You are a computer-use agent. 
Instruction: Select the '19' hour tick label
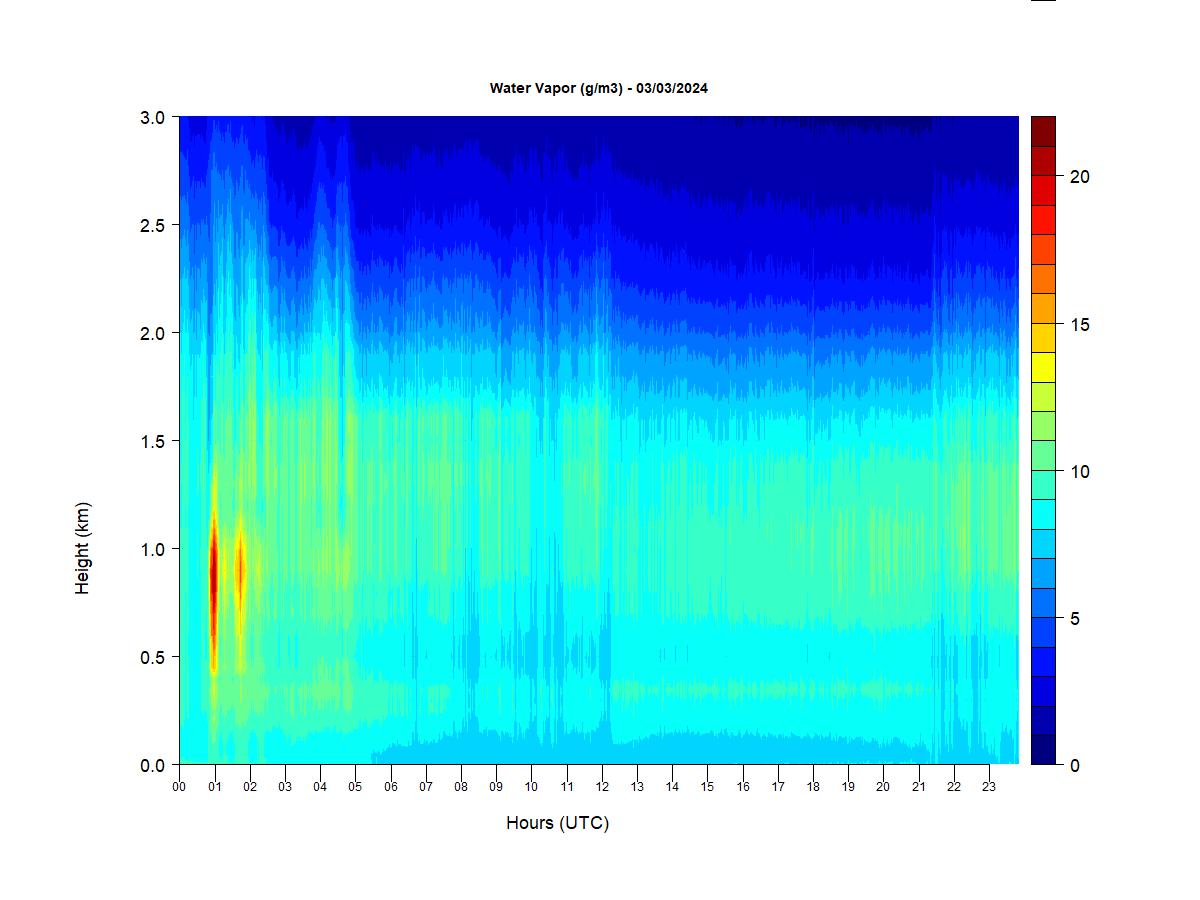coord(848,786)
